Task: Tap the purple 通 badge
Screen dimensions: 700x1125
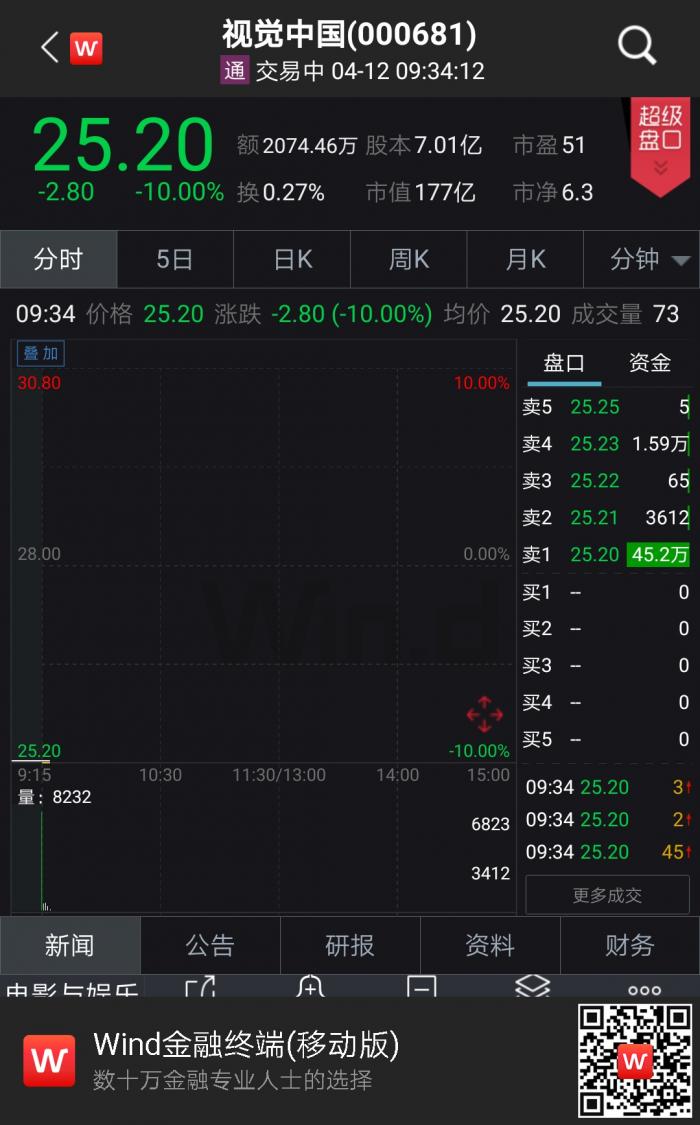Action: [234, 71]
